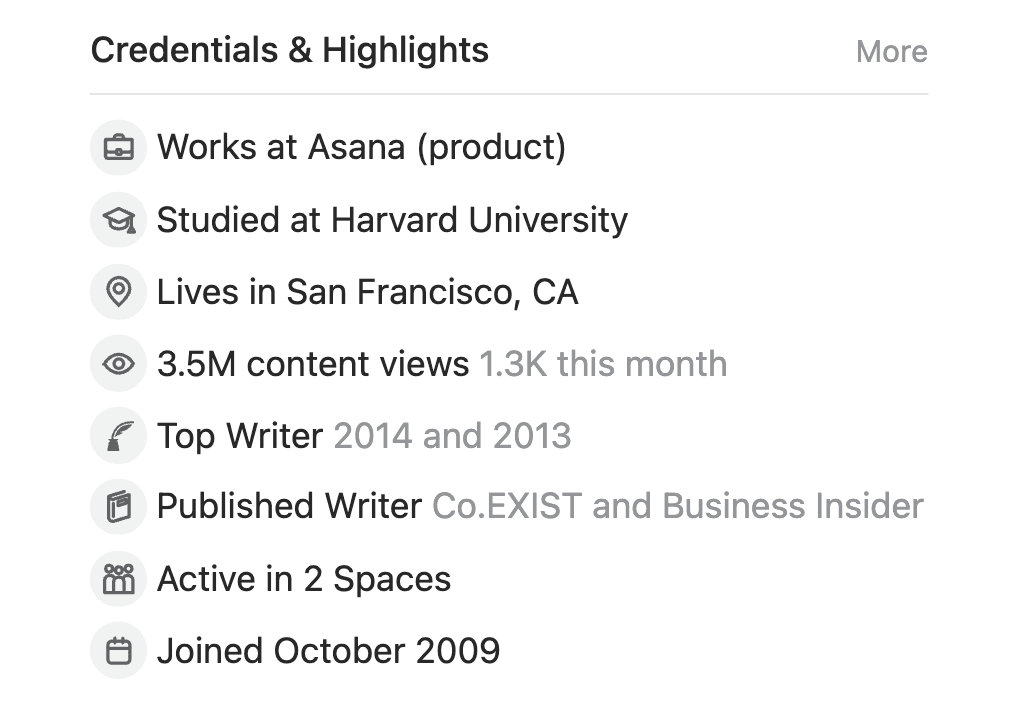Image resolution: width=1018 pixels, height=720 pixels.
Task: Open the "Works at Asana (product)" credential
Action: pos(361,148)
